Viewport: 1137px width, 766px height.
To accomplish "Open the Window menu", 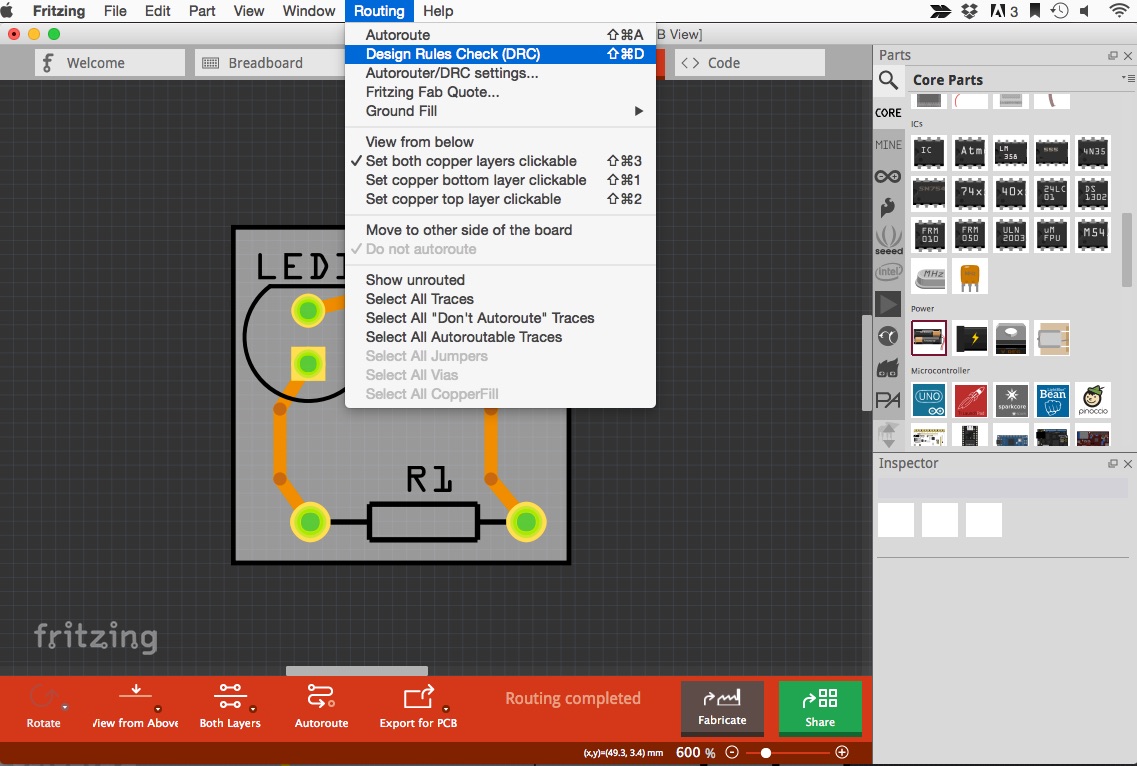I will (x=309, y=11).
